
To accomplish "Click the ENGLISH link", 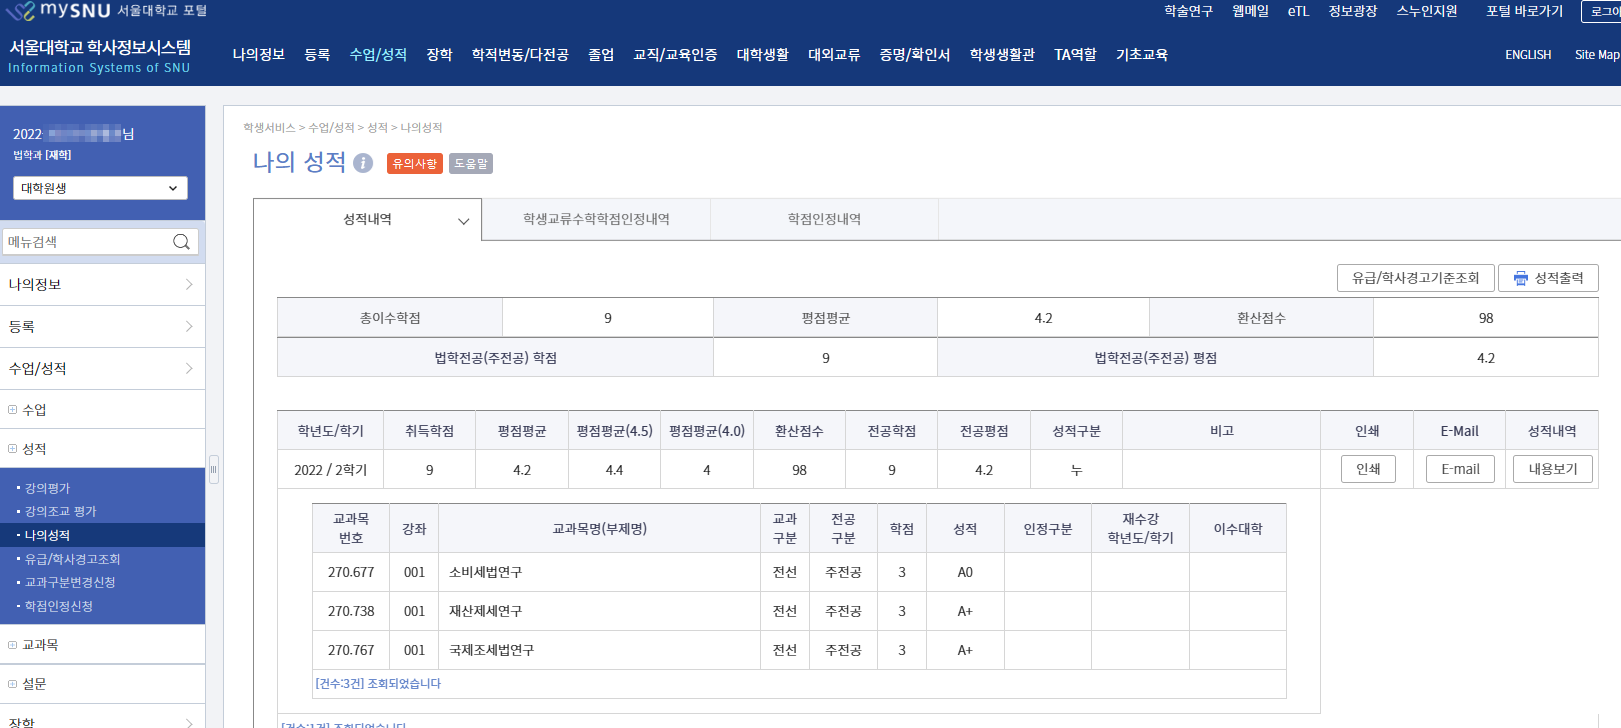I will tap(1528, 55).
